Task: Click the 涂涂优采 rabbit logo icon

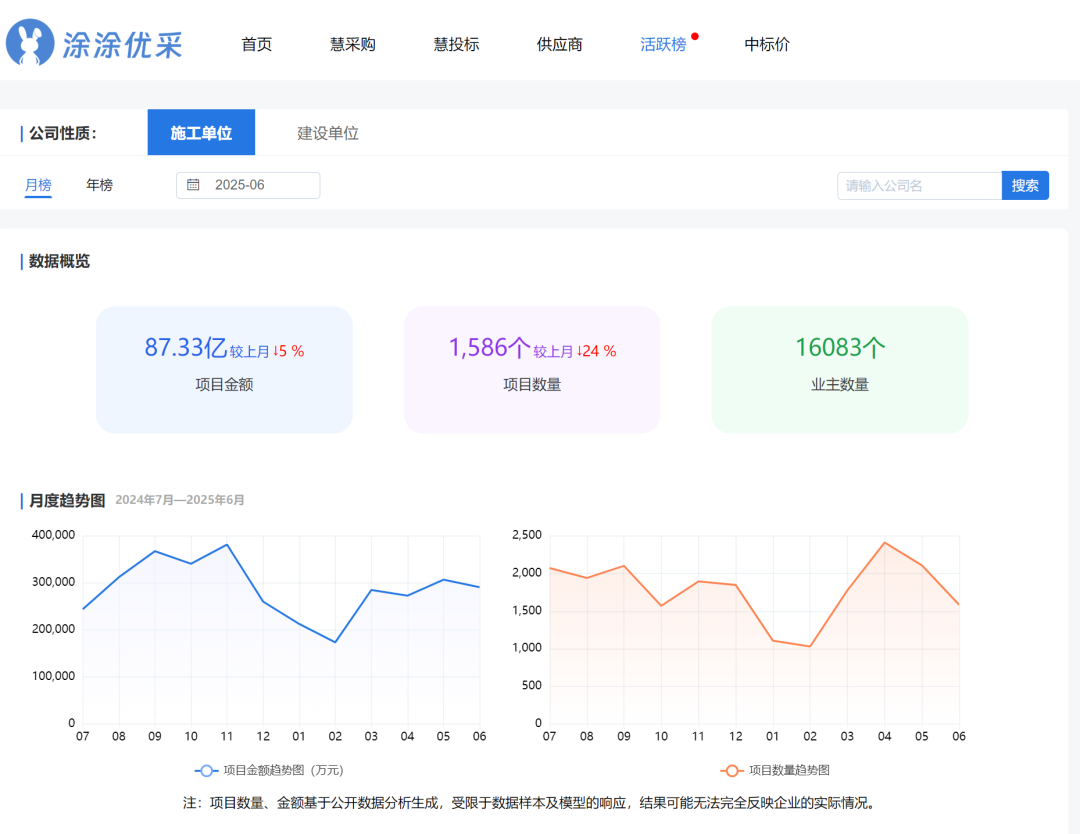Action: [30, 43]
